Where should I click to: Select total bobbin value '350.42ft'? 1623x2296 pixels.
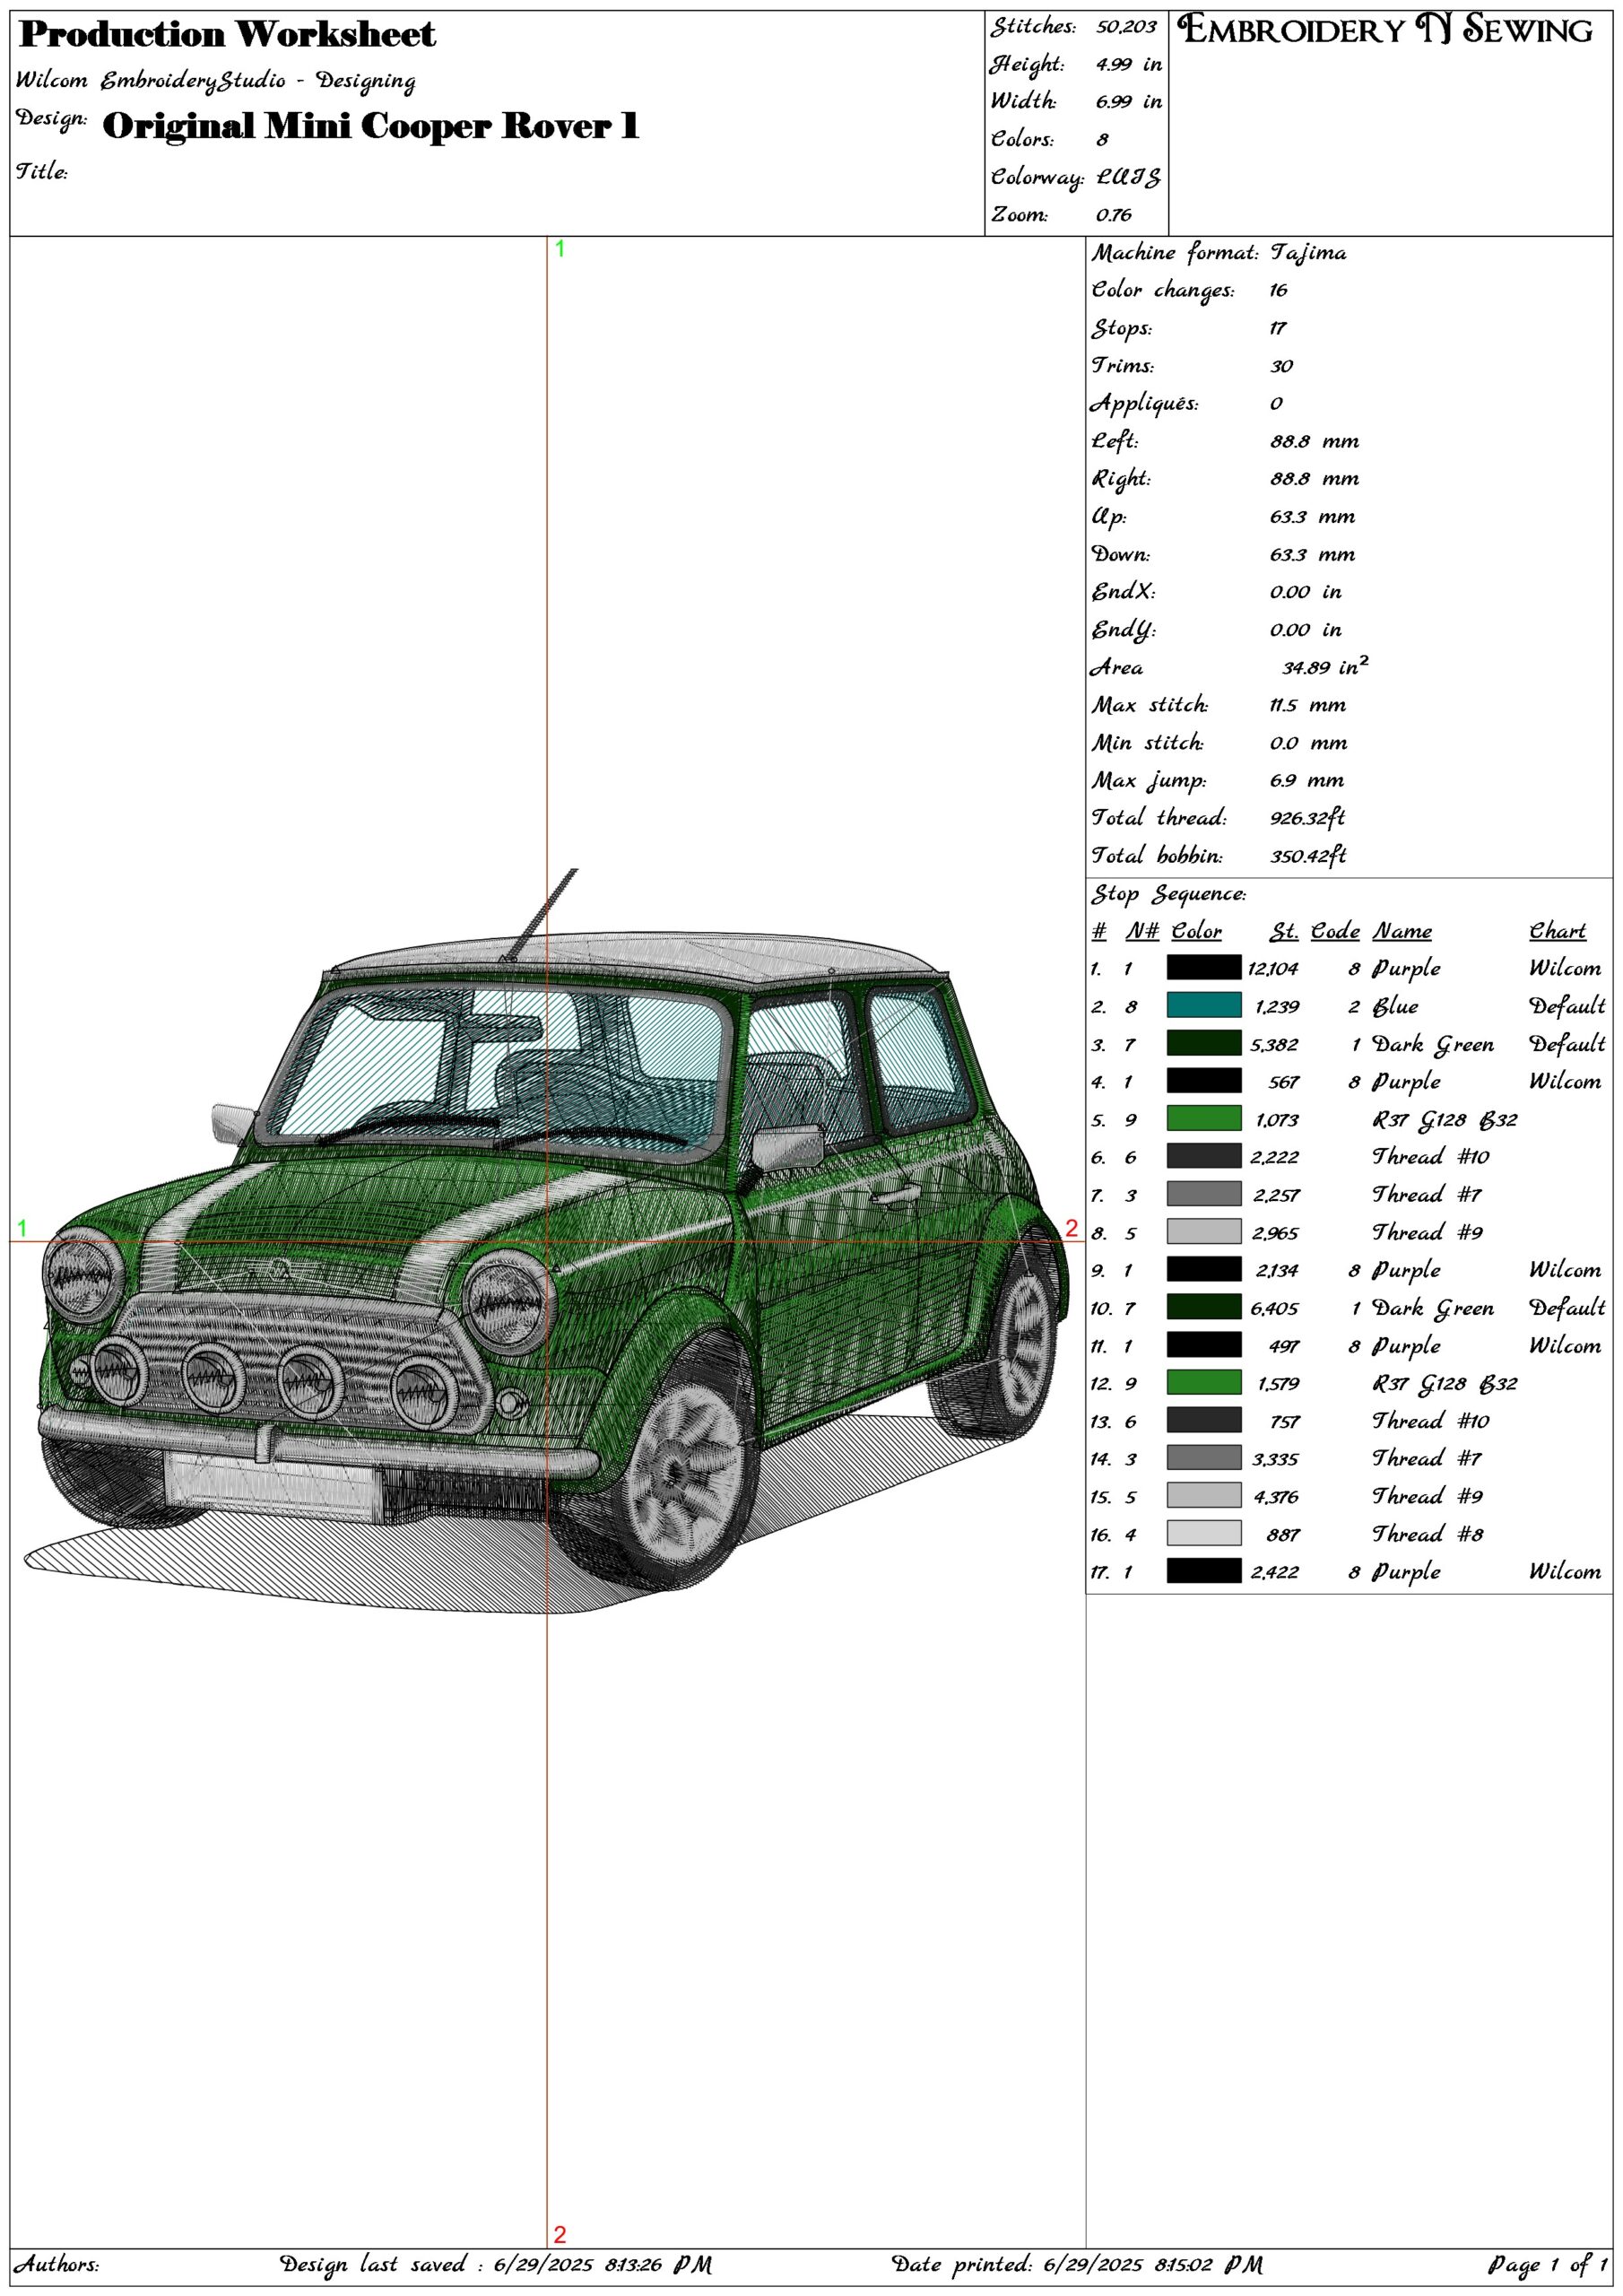1308,856
